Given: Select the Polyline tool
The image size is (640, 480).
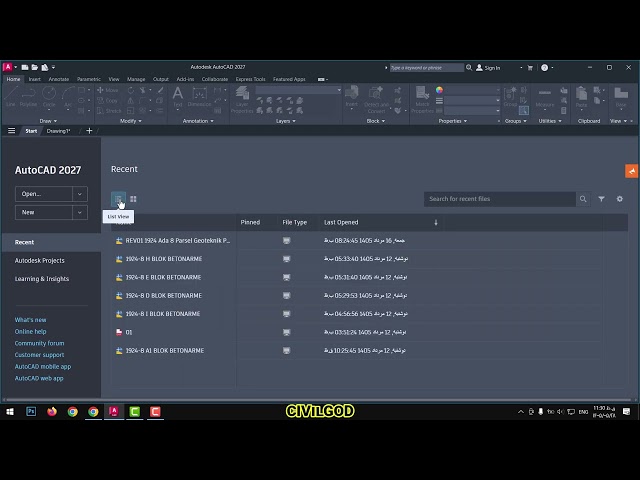Looking at the screenshot, I should click(28, 97).
